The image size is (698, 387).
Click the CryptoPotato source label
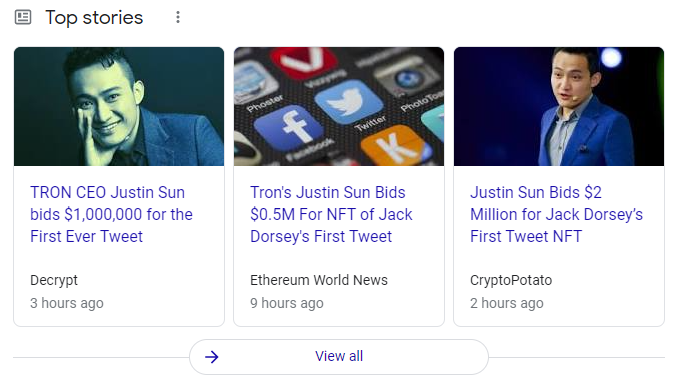pyautogui.click(x=511, y=280)
